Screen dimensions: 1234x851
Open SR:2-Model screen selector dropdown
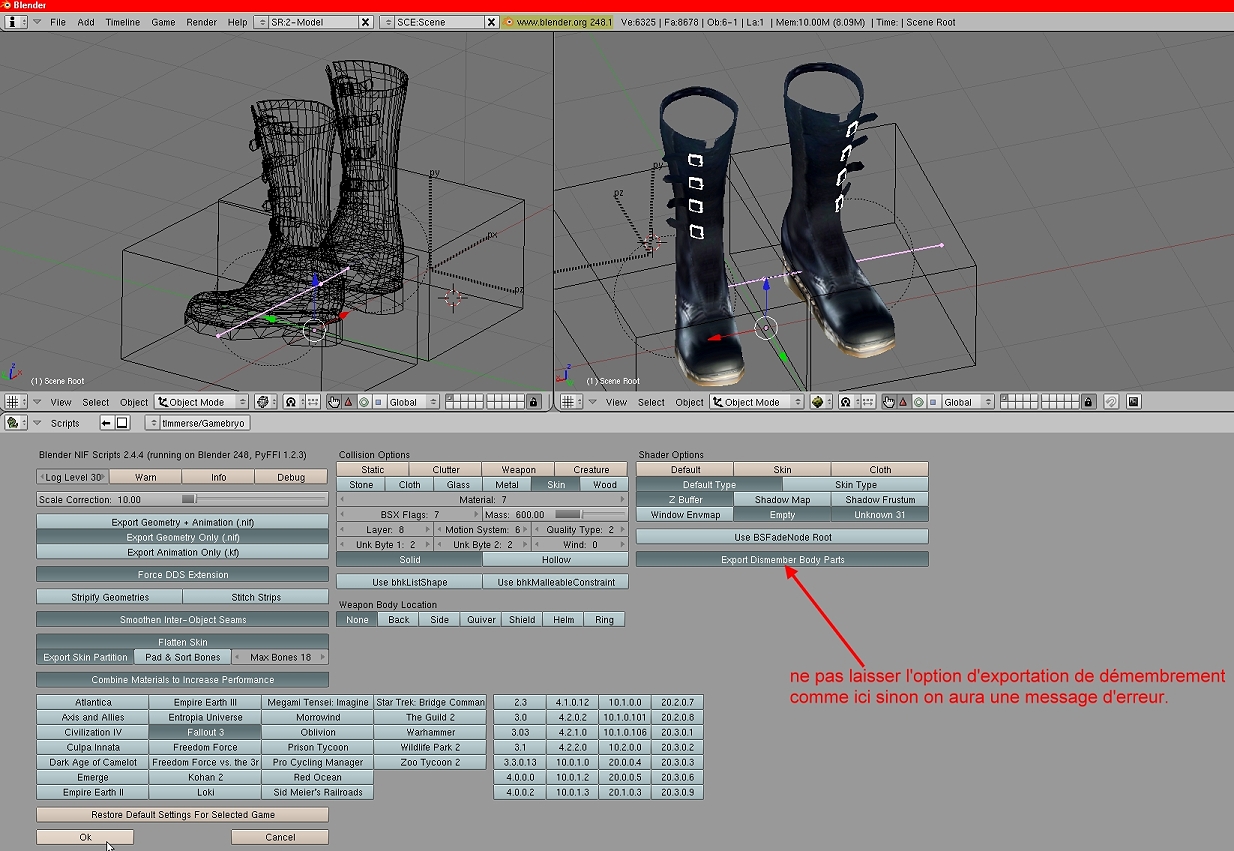[x=261, y=22]
